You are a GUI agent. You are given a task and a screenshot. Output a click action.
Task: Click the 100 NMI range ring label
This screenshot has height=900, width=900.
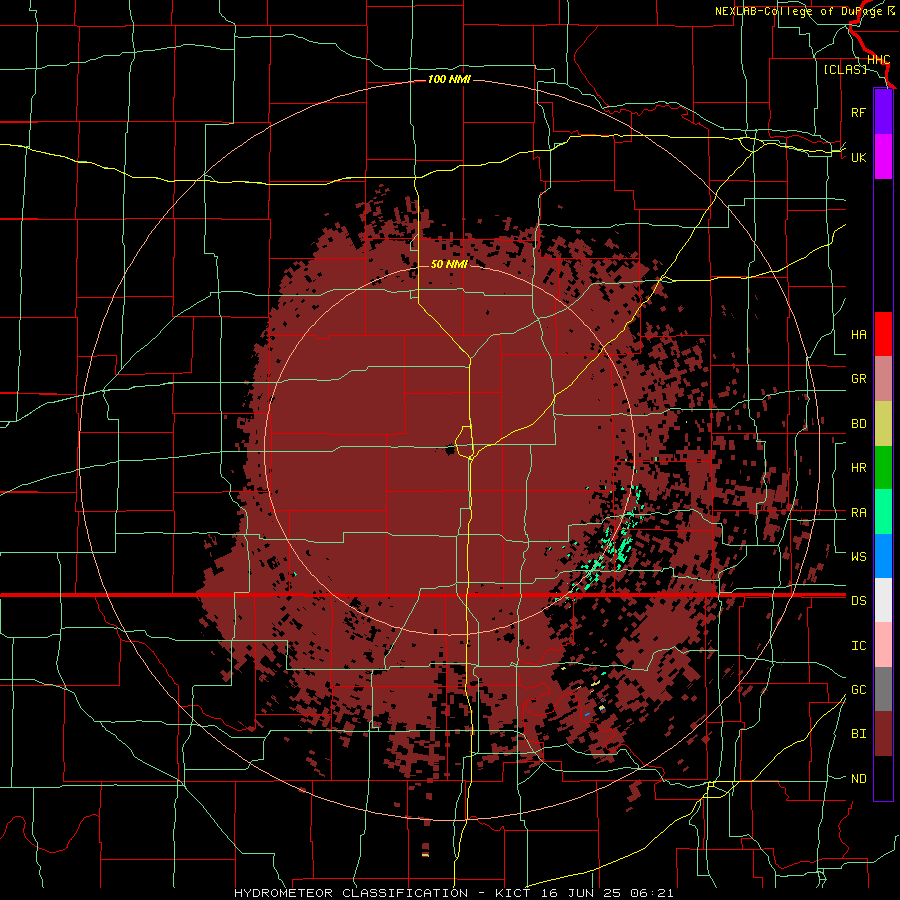tap(449, 79)
